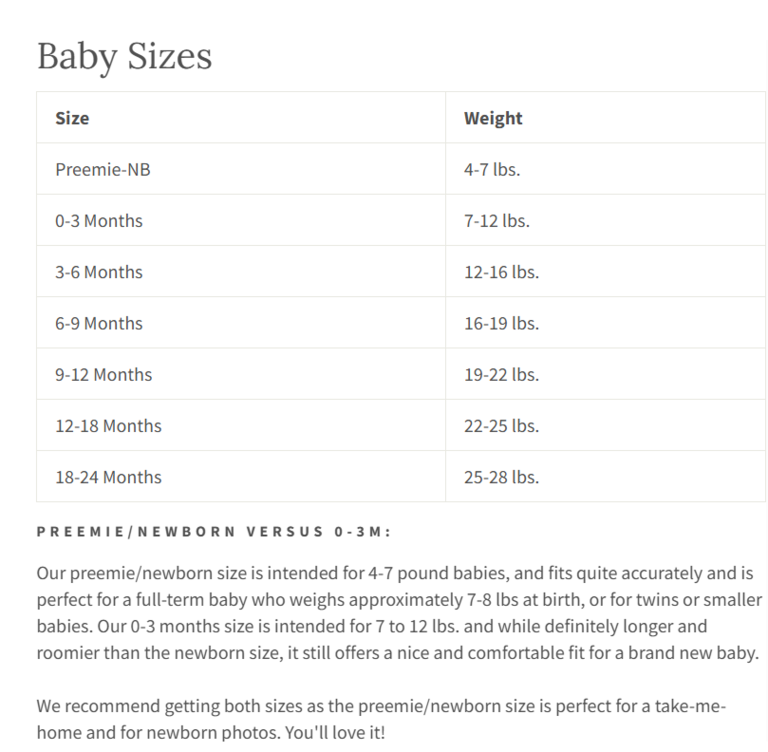Select the 3-6 Months row label

tap(99, 272)
